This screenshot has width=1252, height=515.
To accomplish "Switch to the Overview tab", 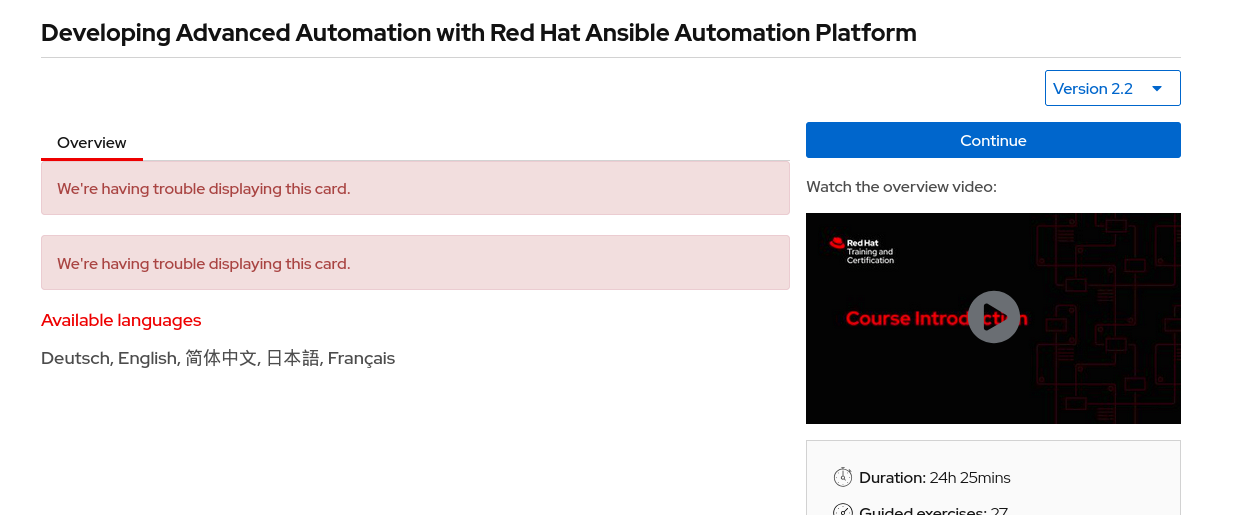I will [92, 142].
